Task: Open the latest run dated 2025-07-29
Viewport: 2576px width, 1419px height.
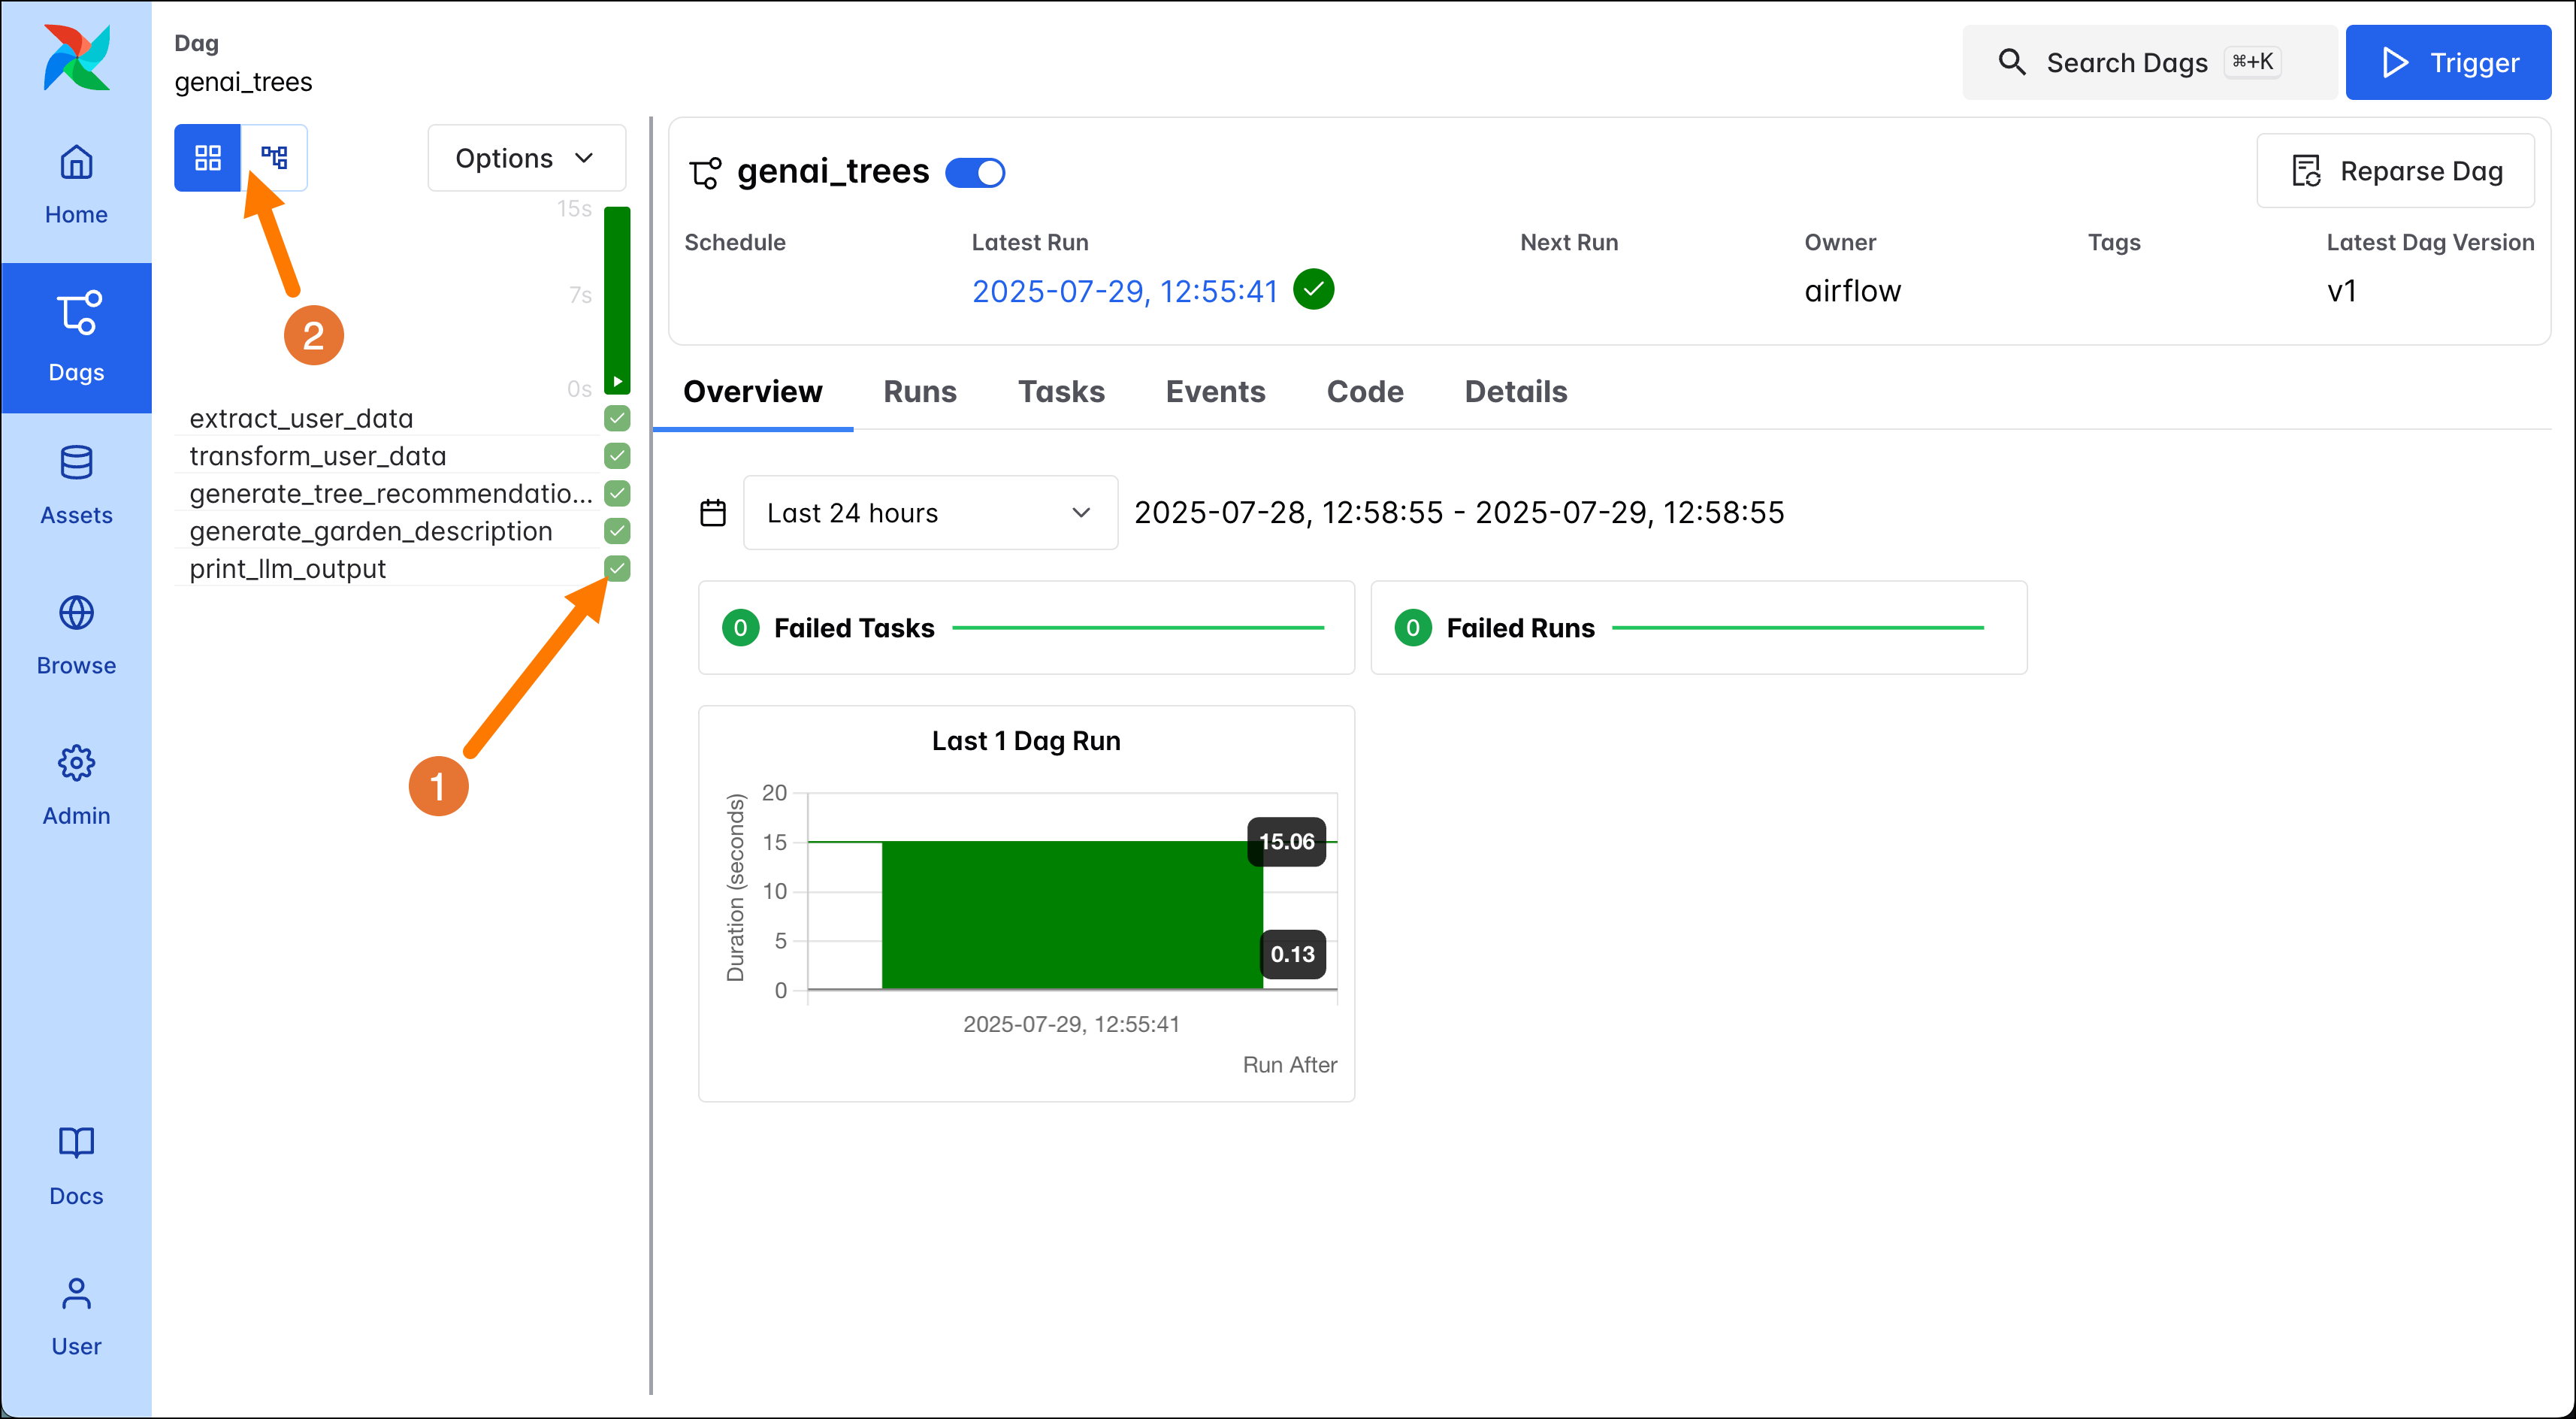Action: [x=1124, y=290]
